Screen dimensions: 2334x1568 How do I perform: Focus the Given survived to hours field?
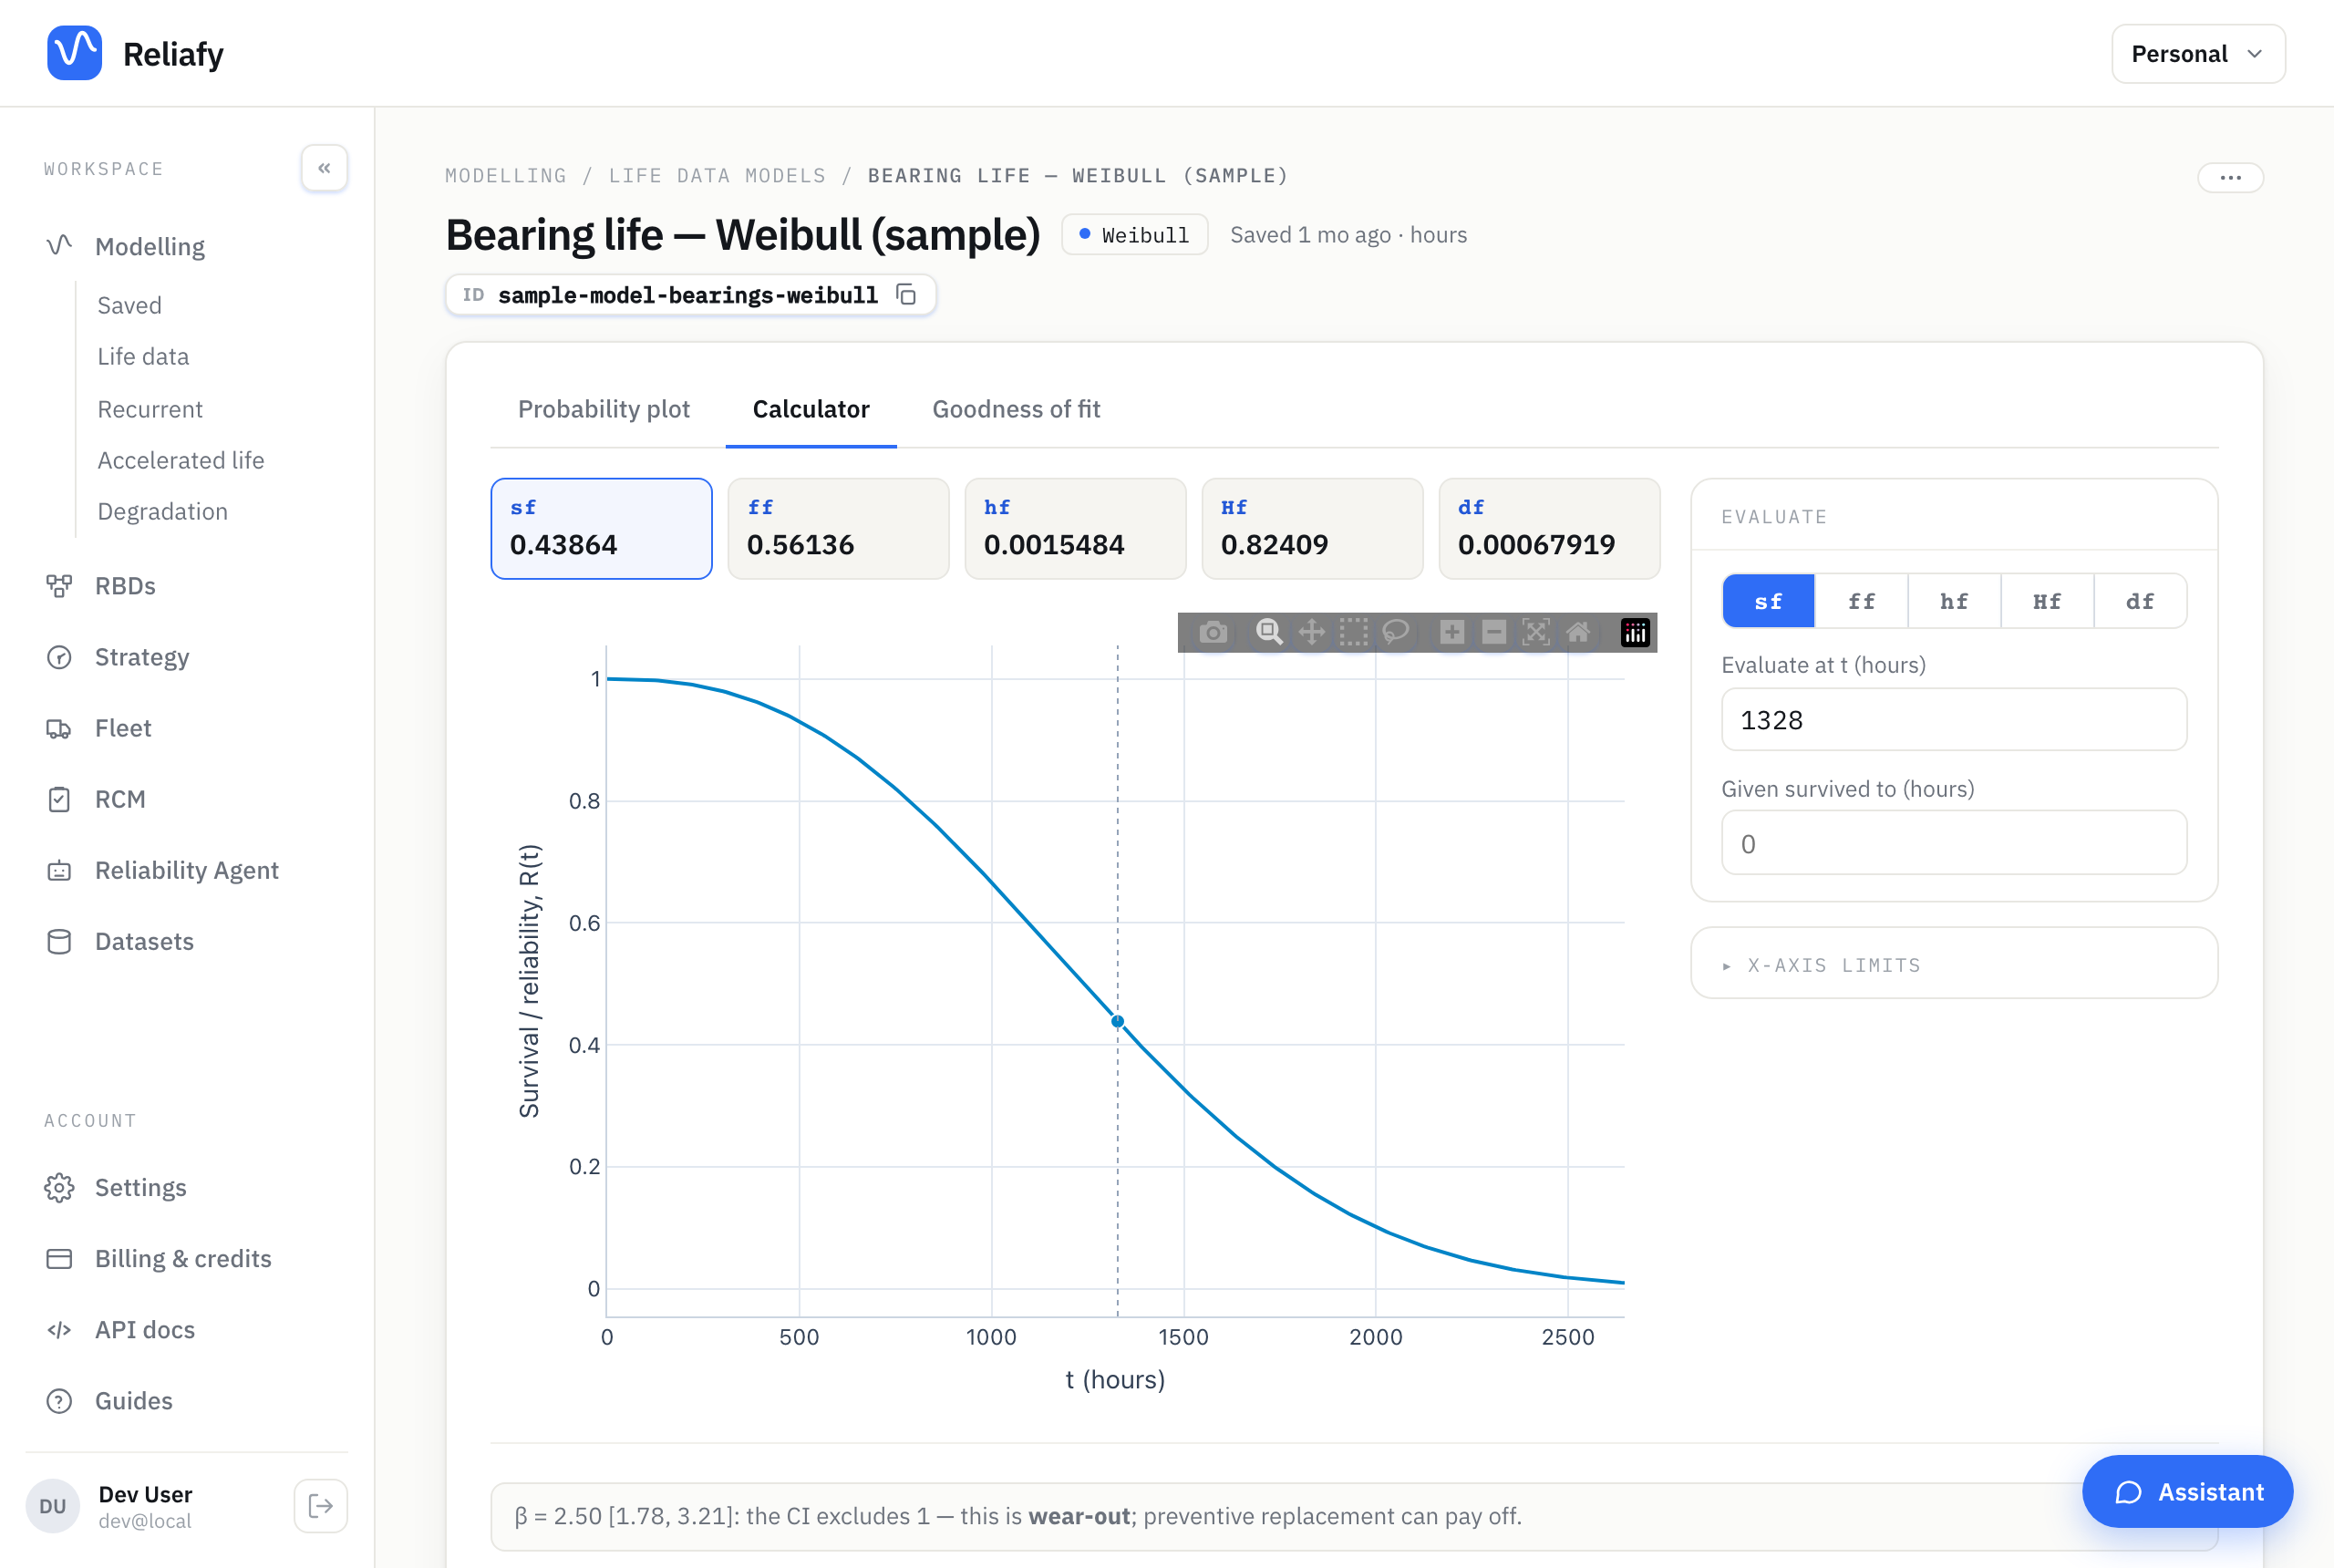tap(1953, 843)
